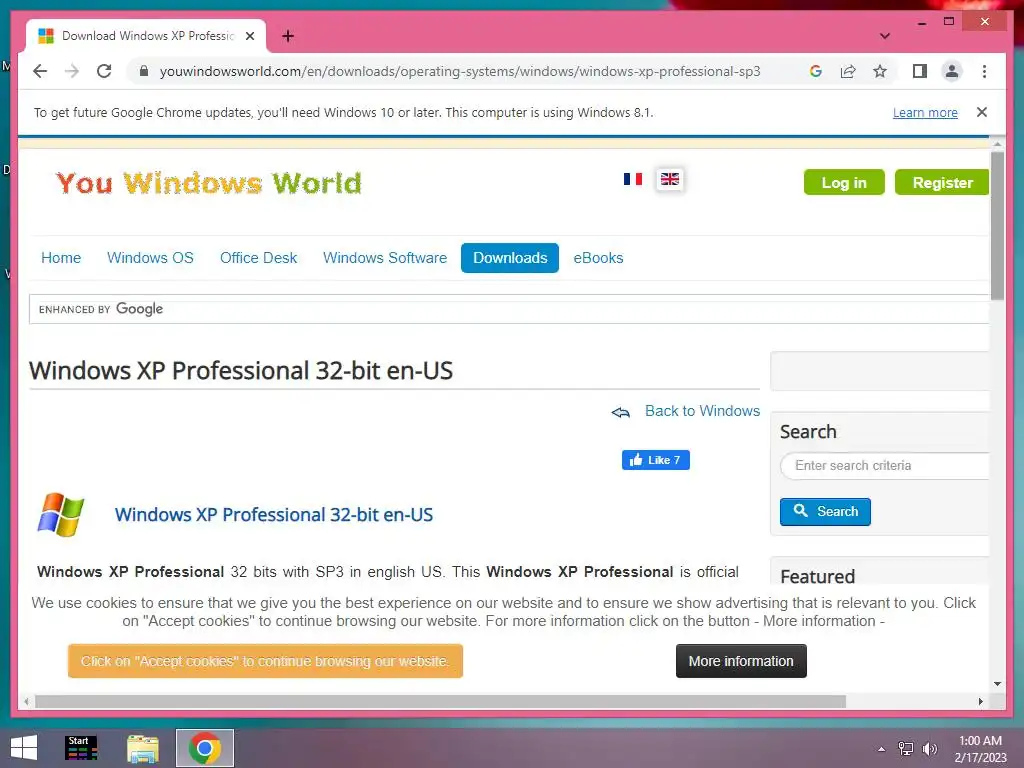
Task: Open Chrome side panel icon
Action: [x=920, y=71]
